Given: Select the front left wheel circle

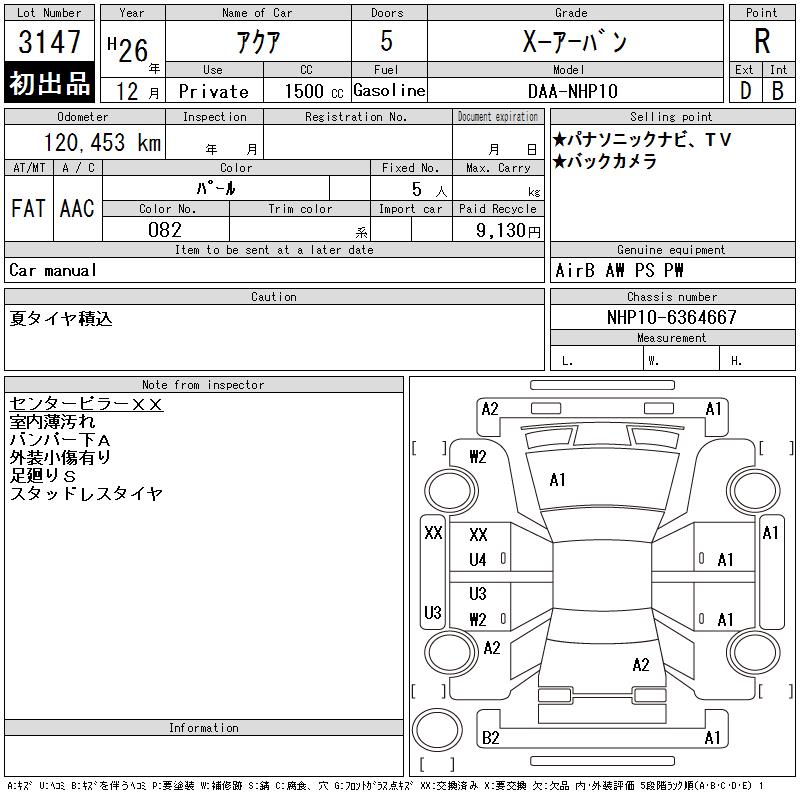Looking at the screenshot, I should click(x=451, y=491).
